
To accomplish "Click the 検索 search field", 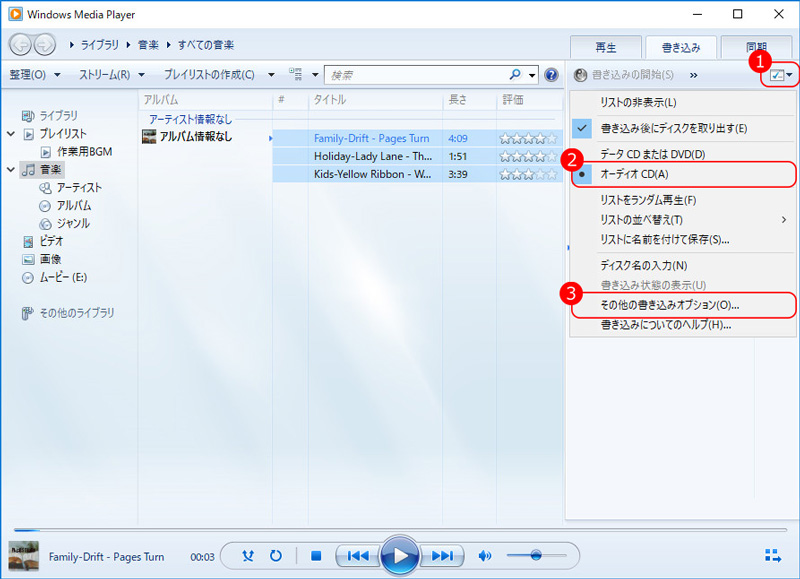I will tap(417, 75).
